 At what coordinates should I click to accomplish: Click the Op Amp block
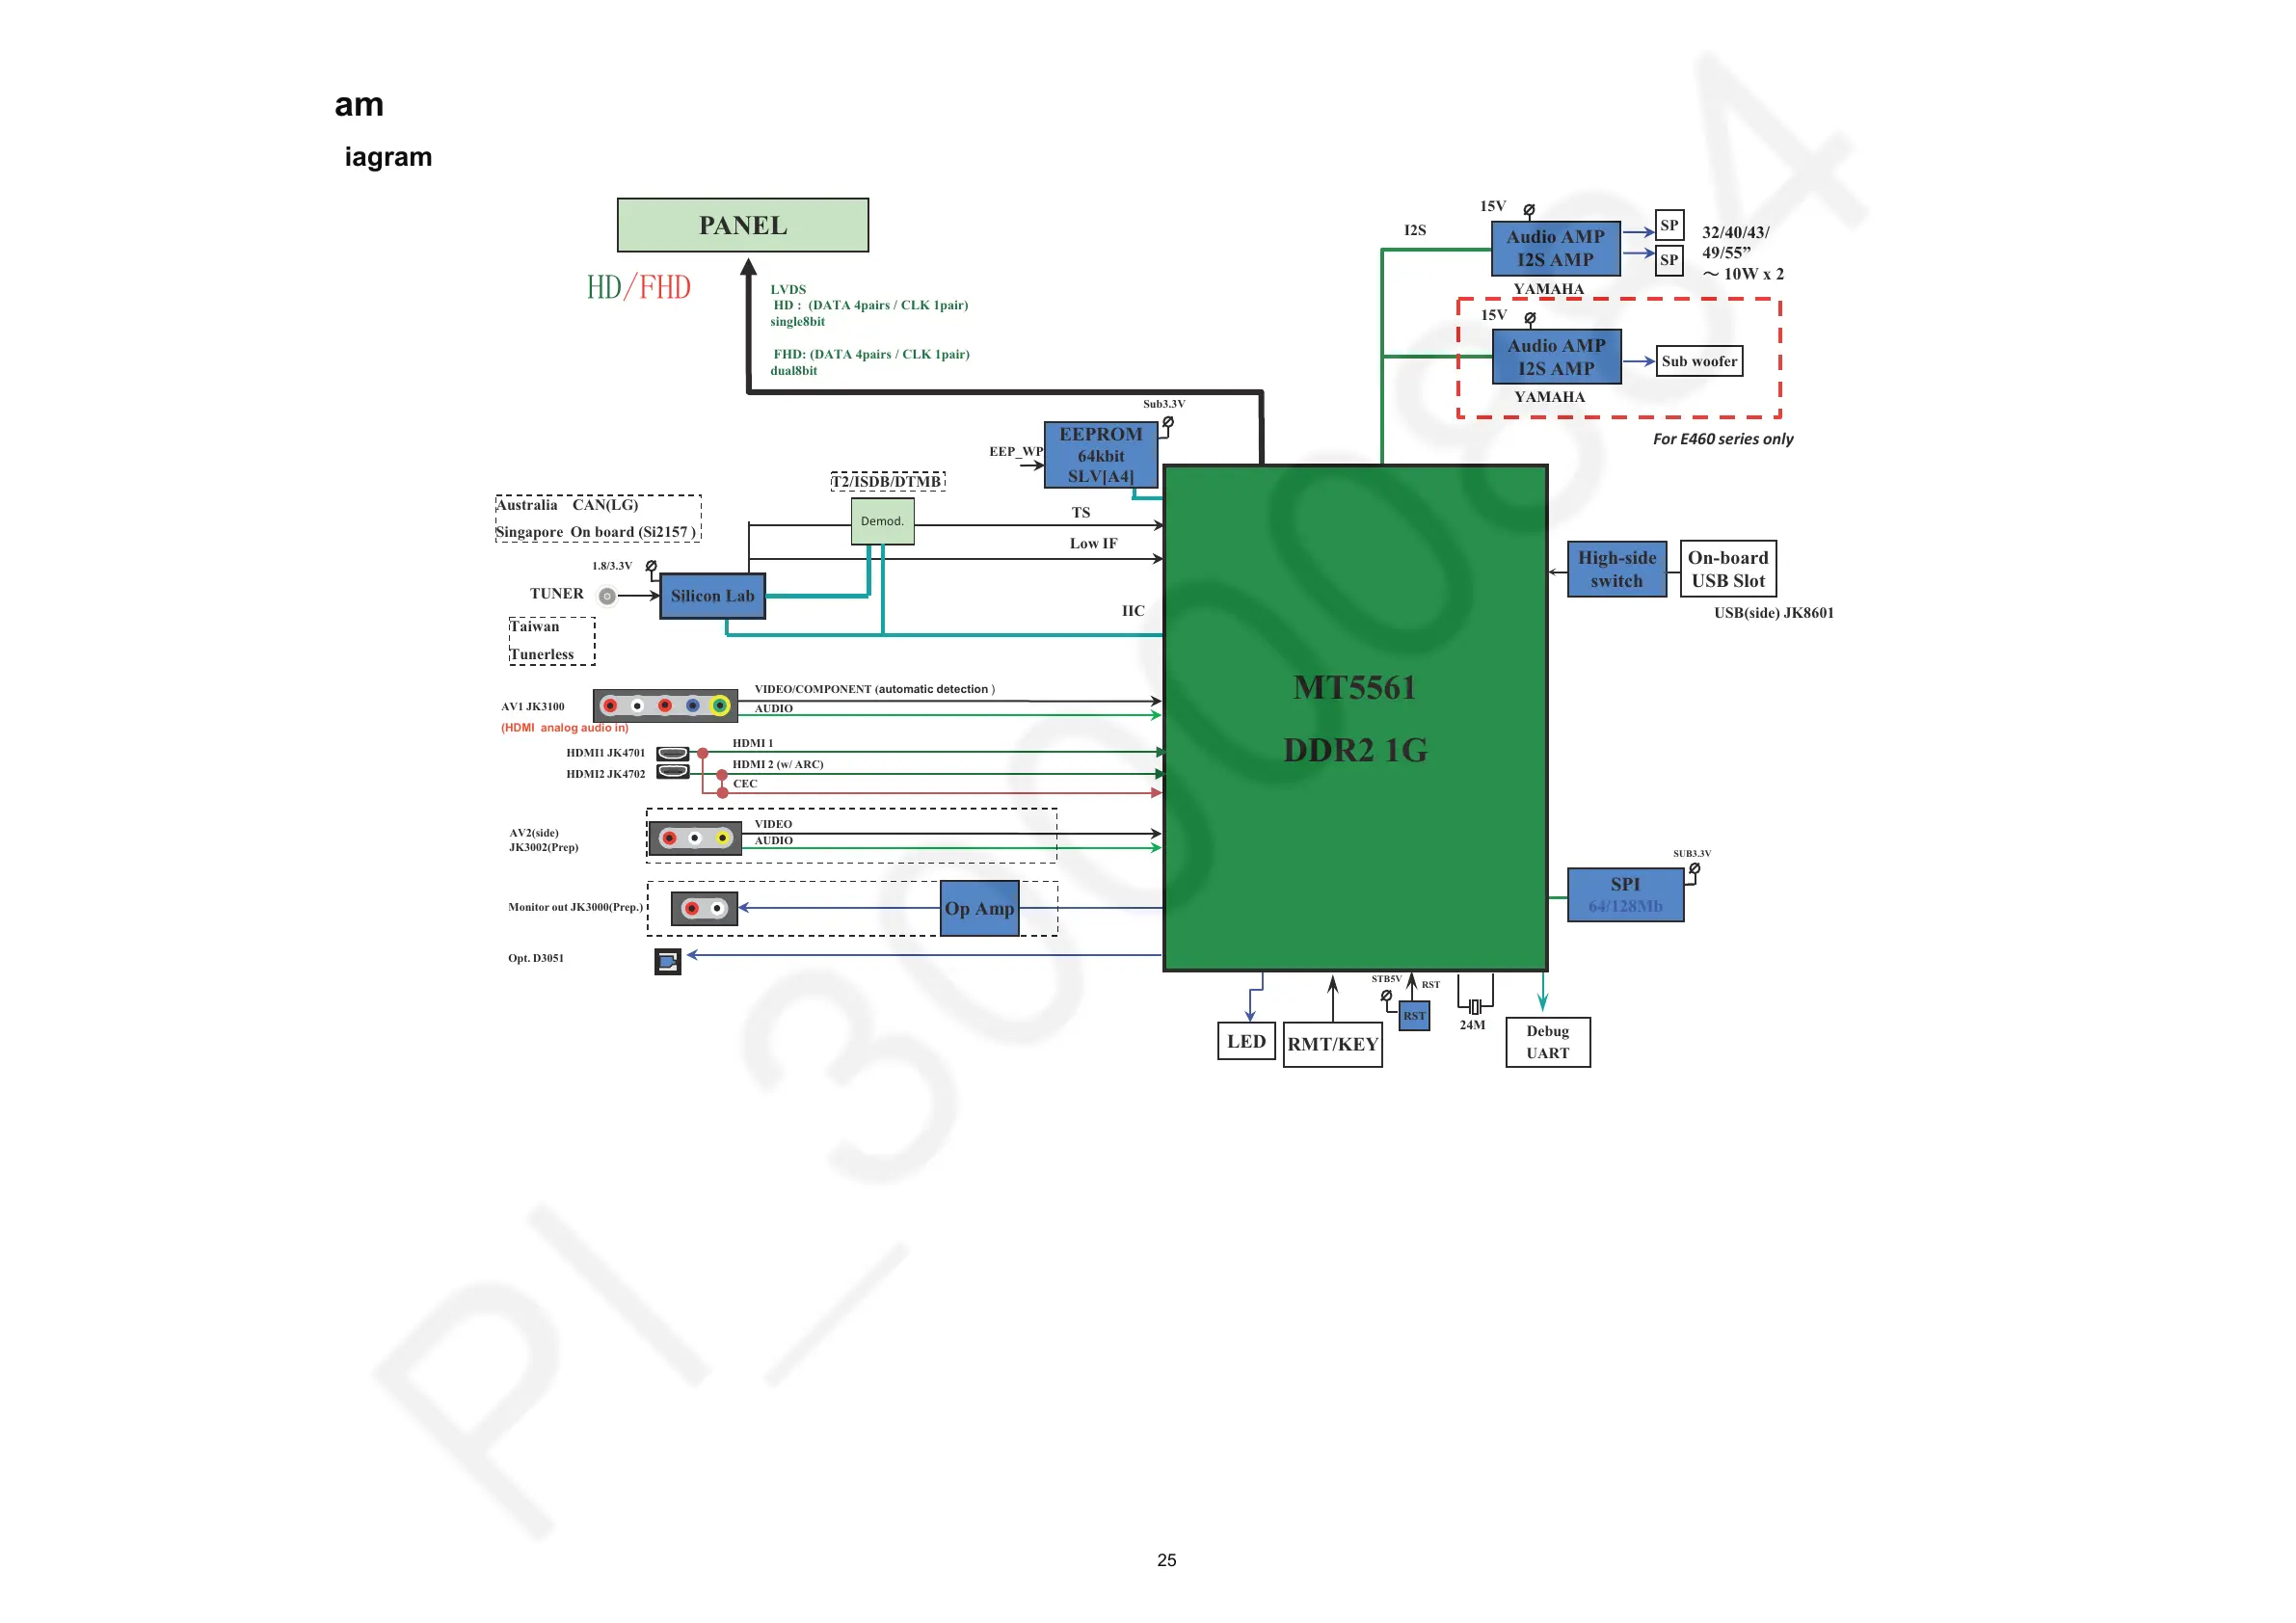[x=979, y=908]
